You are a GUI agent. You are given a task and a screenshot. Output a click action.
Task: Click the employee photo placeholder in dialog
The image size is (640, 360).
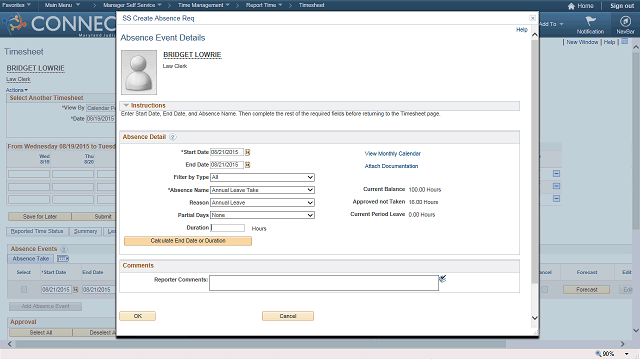(x=139, y=72)
